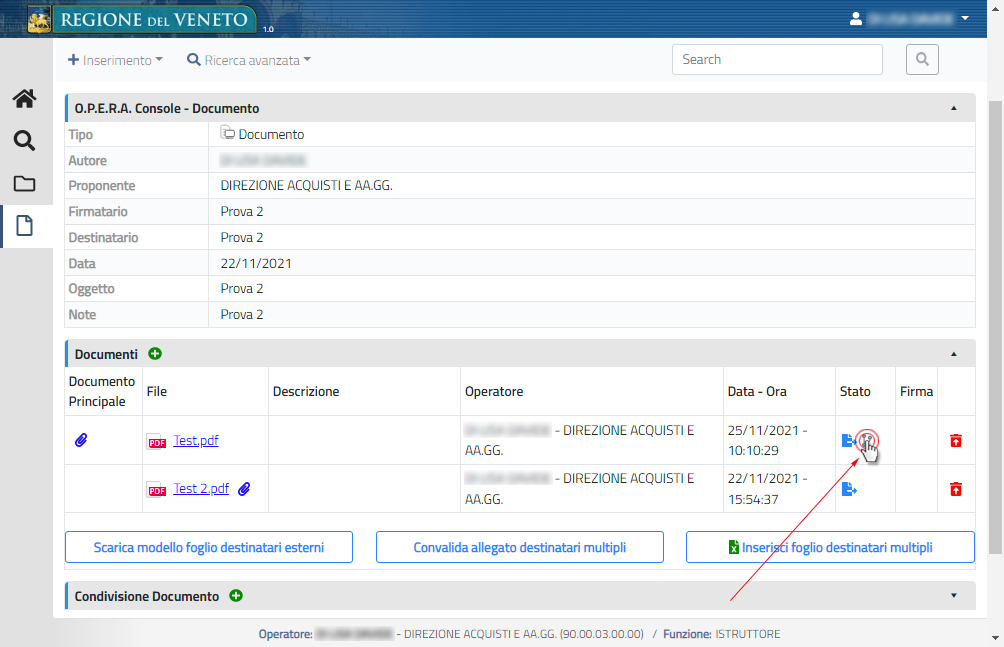The height and width of the screenshot is (647, 1004).
Task: Open the Inserimento dropdown menu
Action: [x=115, y=60]
